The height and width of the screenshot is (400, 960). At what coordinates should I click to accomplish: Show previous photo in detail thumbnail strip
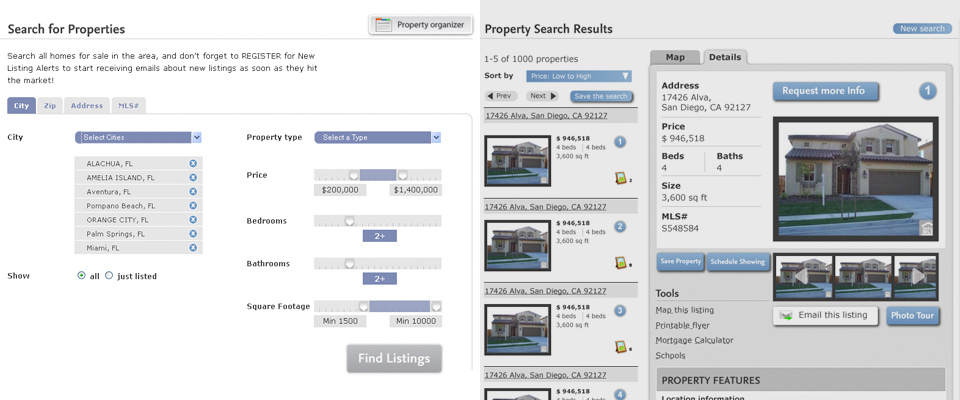point(801,277)
